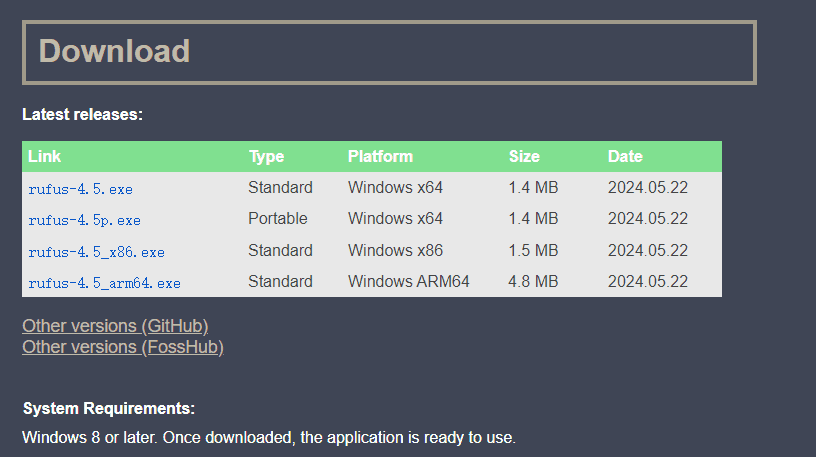Click the Windows 8 or later requirement text
Image resolution: width=816 pixels, height=457 pixels.
(268, 438)
